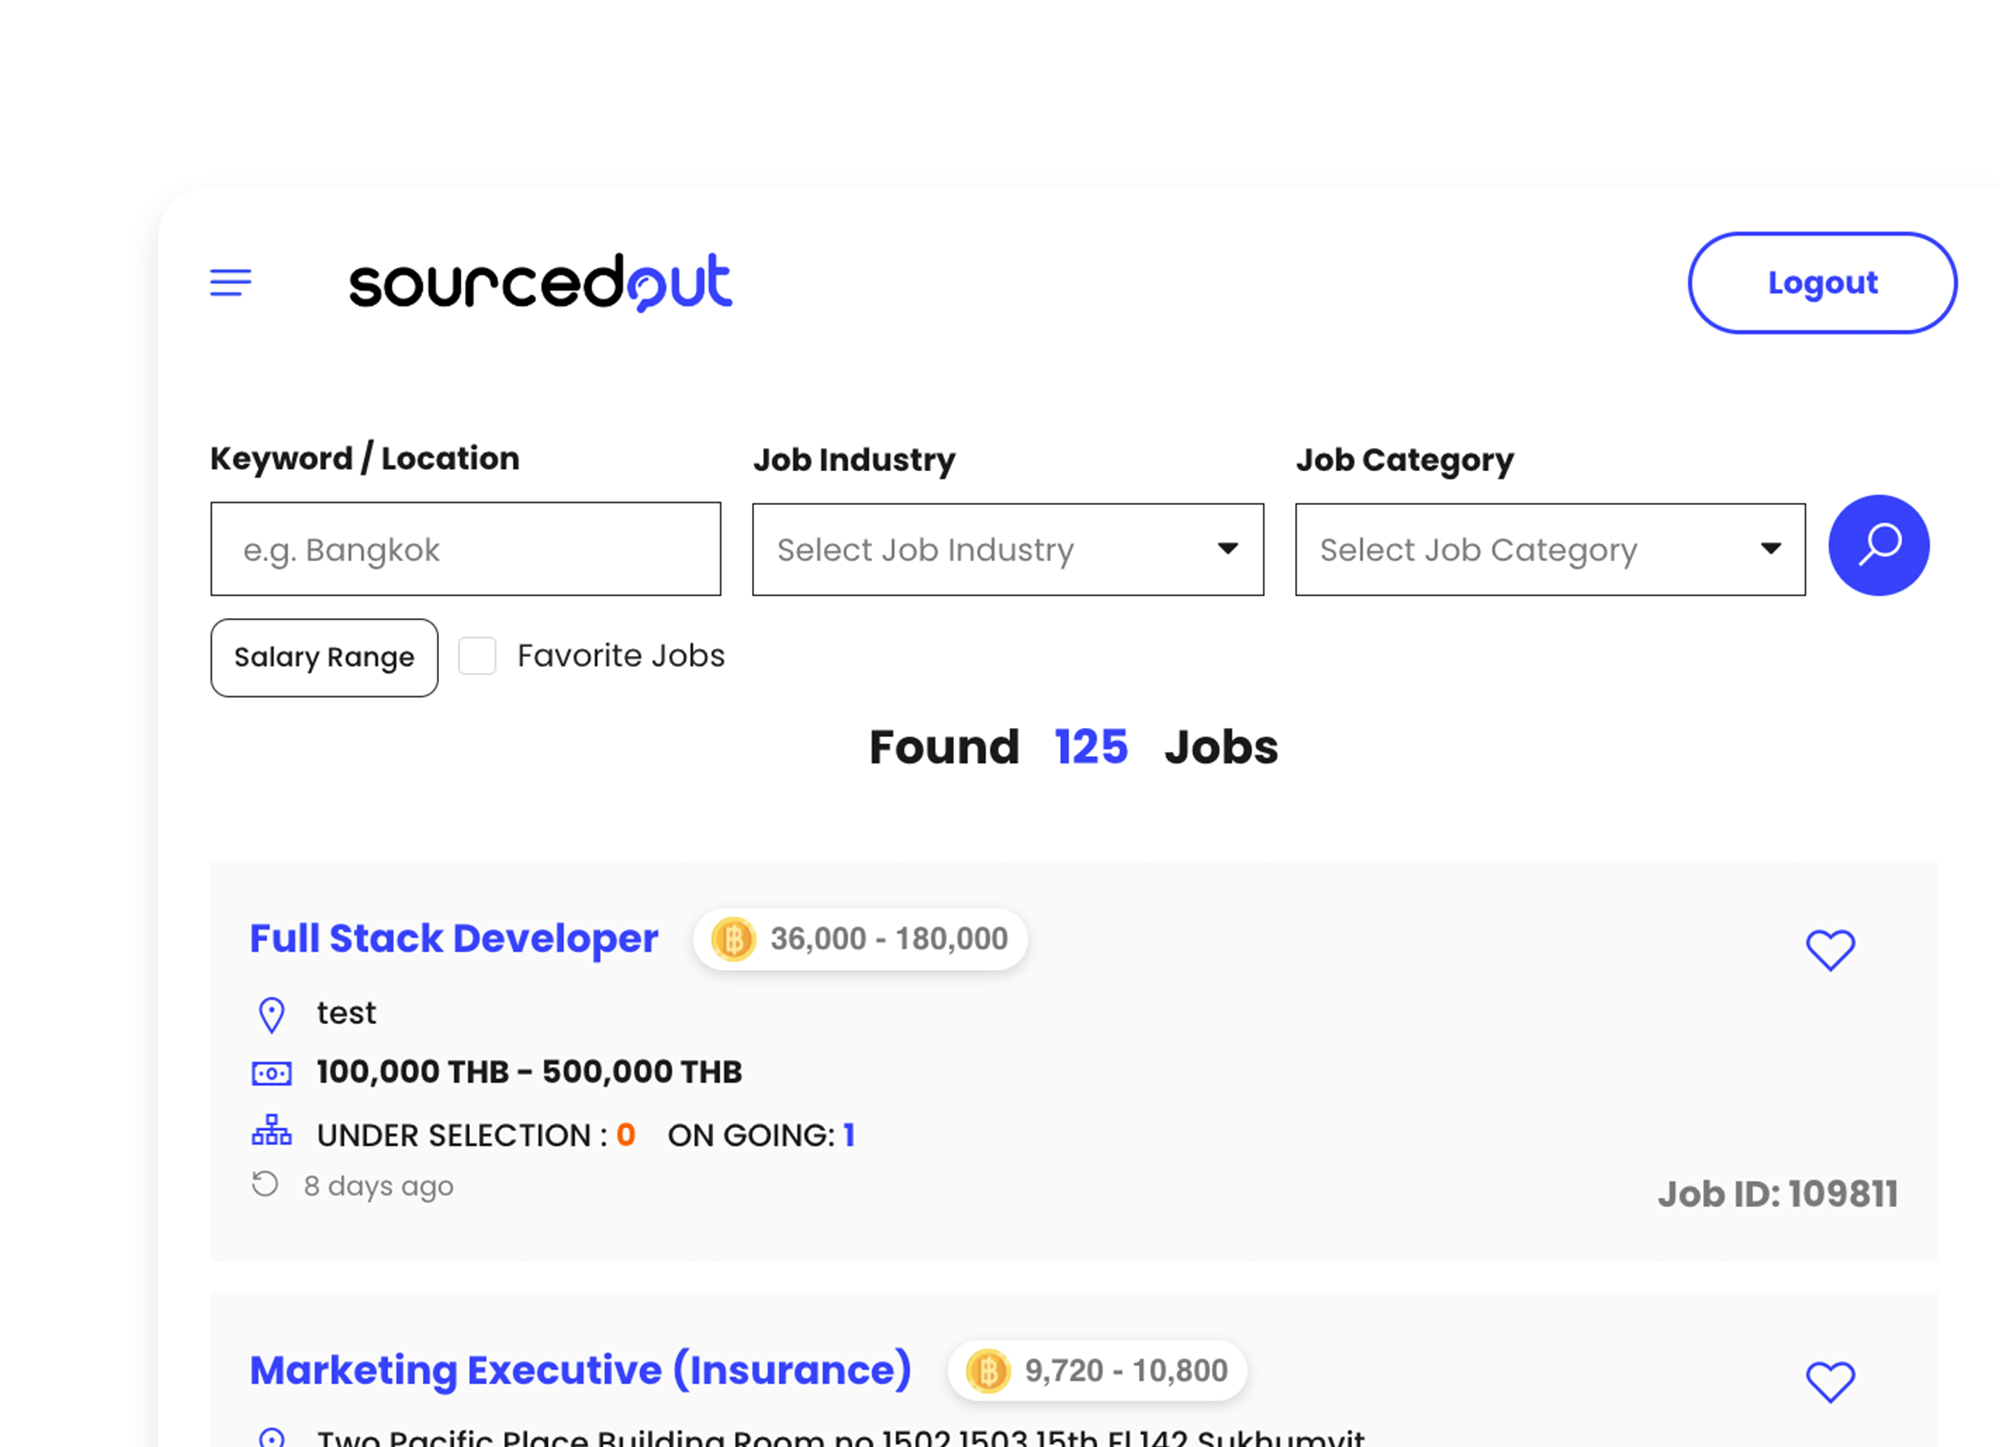Screen dimensions: 2000x1447
Task: Expand the Job Industry dropdown arrow
Action: point(1228,549)
